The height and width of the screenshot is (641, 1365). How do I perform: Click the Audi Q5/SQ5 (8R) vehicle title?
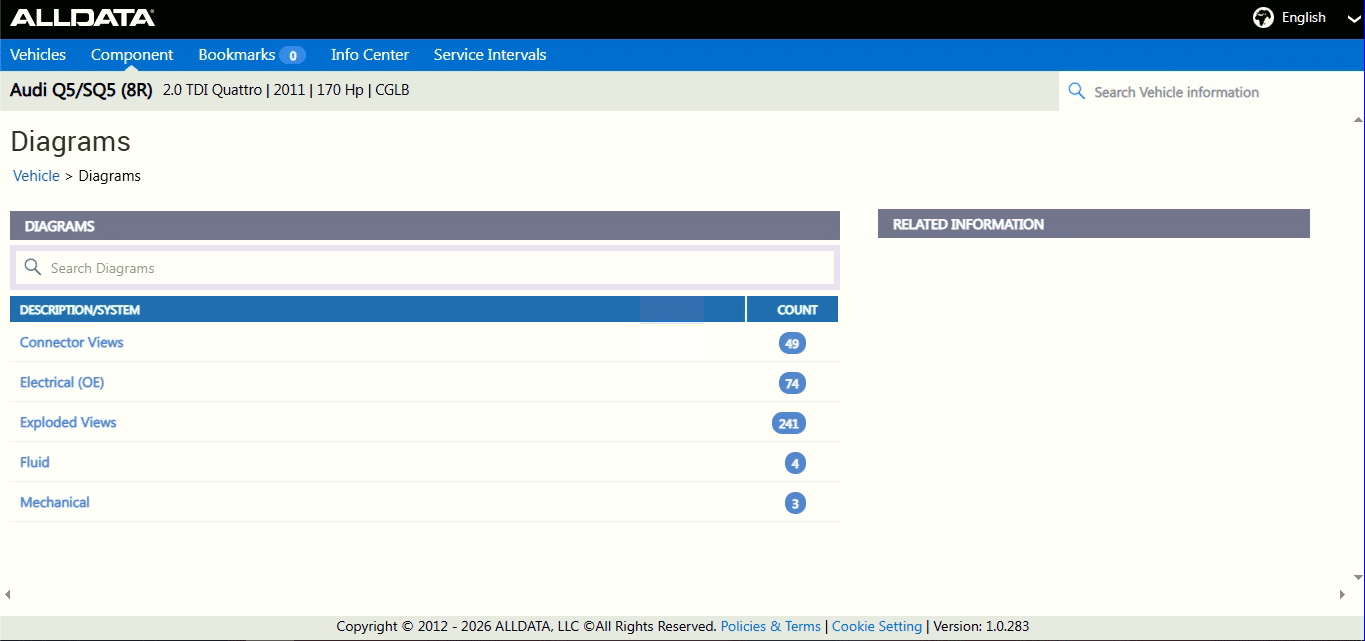pyautogui.click(x=81, y=90)
